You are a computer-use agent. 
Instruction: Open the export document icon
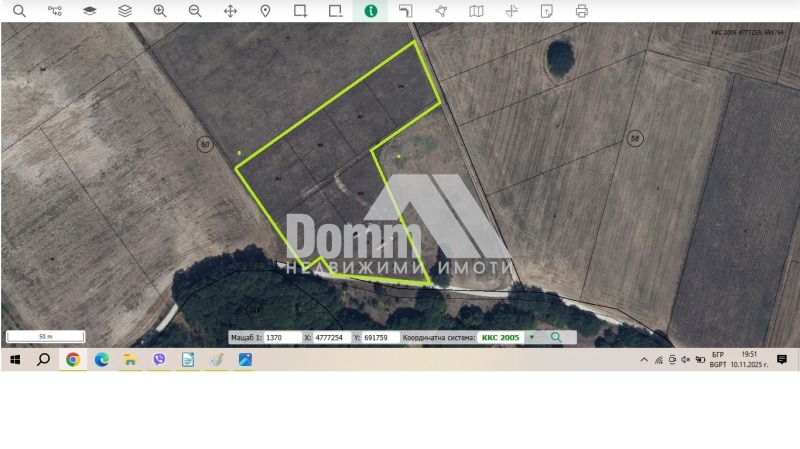pos(546,11)
